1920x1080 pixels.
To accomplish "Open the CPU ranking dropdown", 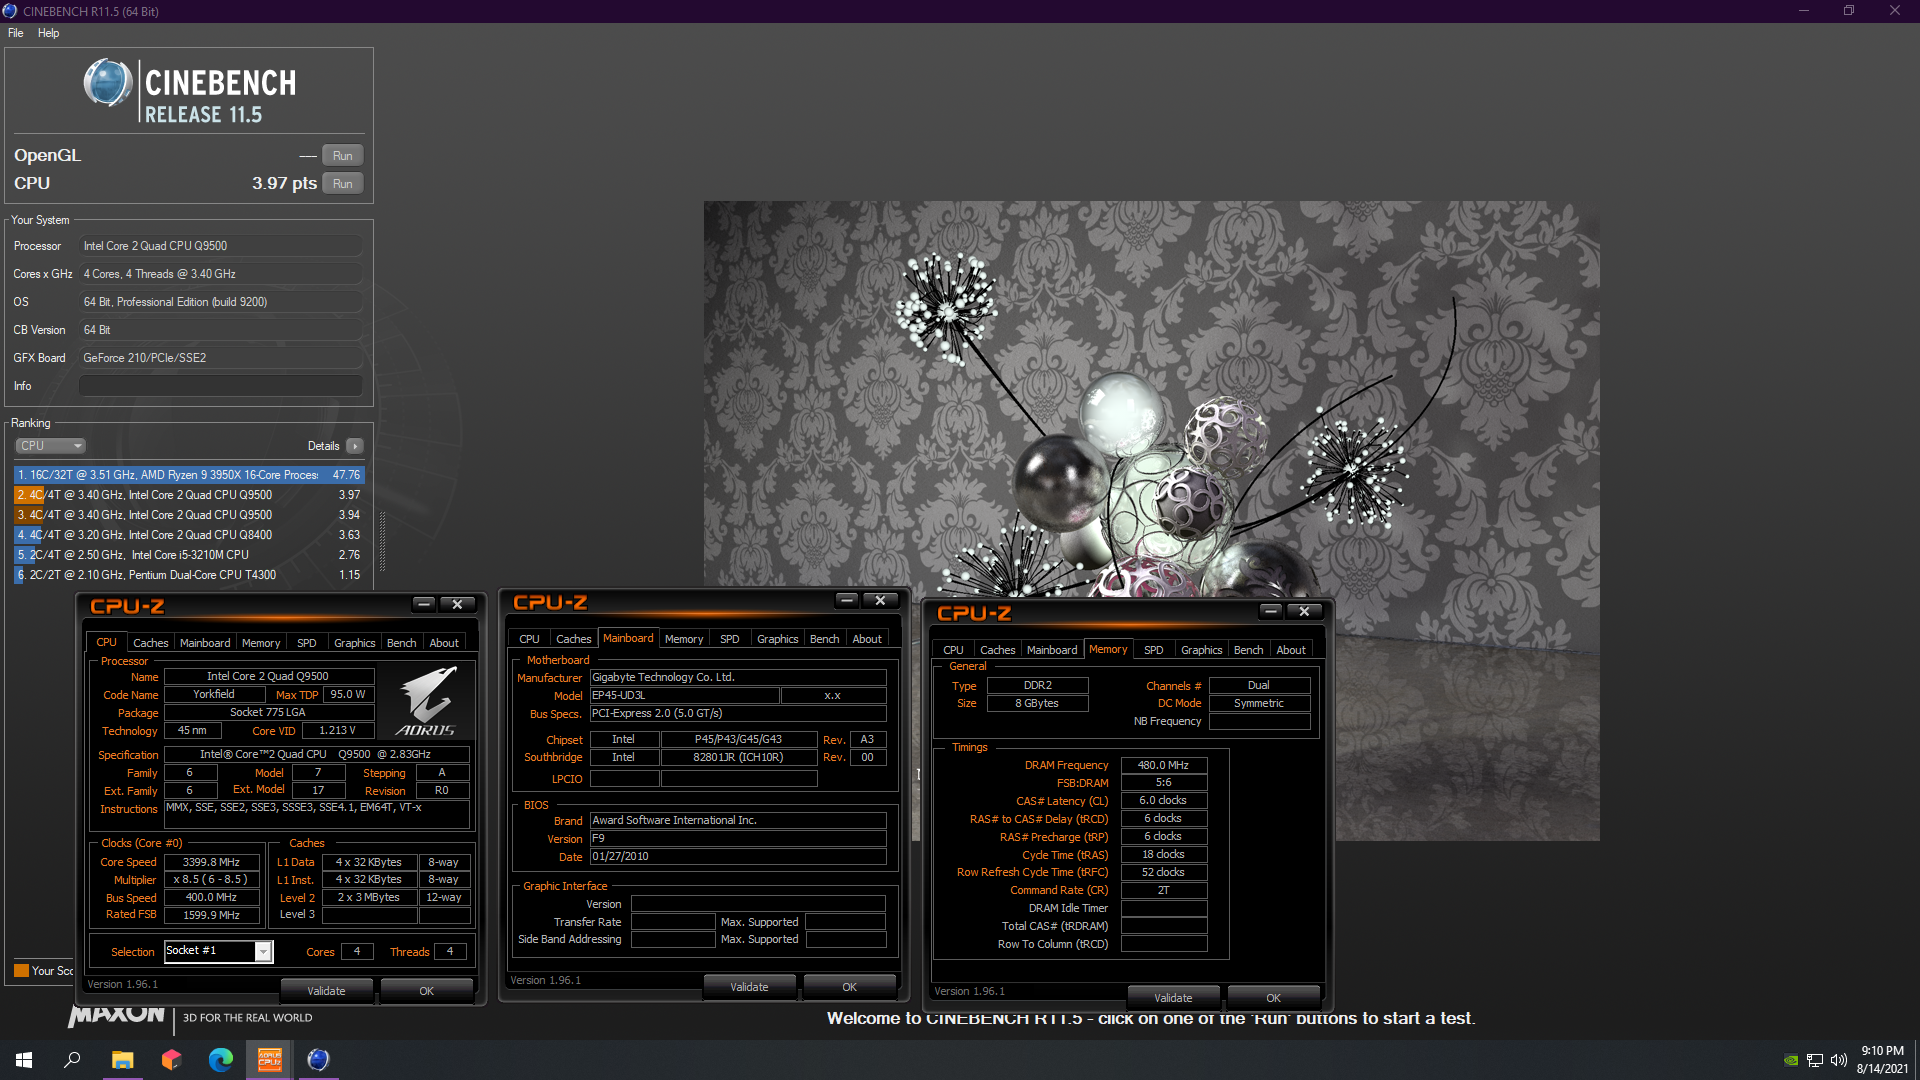I will tap(50, 446).
